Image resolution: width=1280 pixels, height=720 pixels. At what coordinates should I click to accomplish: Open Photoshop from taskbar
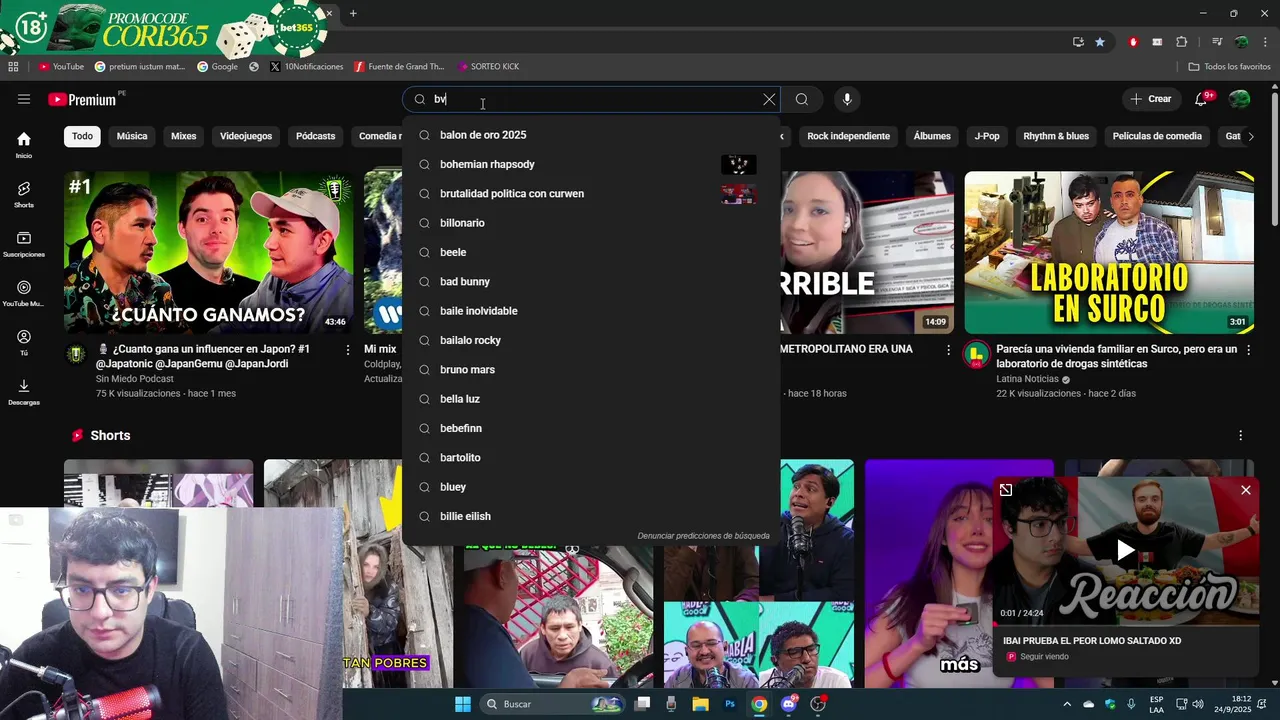[730, 704]
